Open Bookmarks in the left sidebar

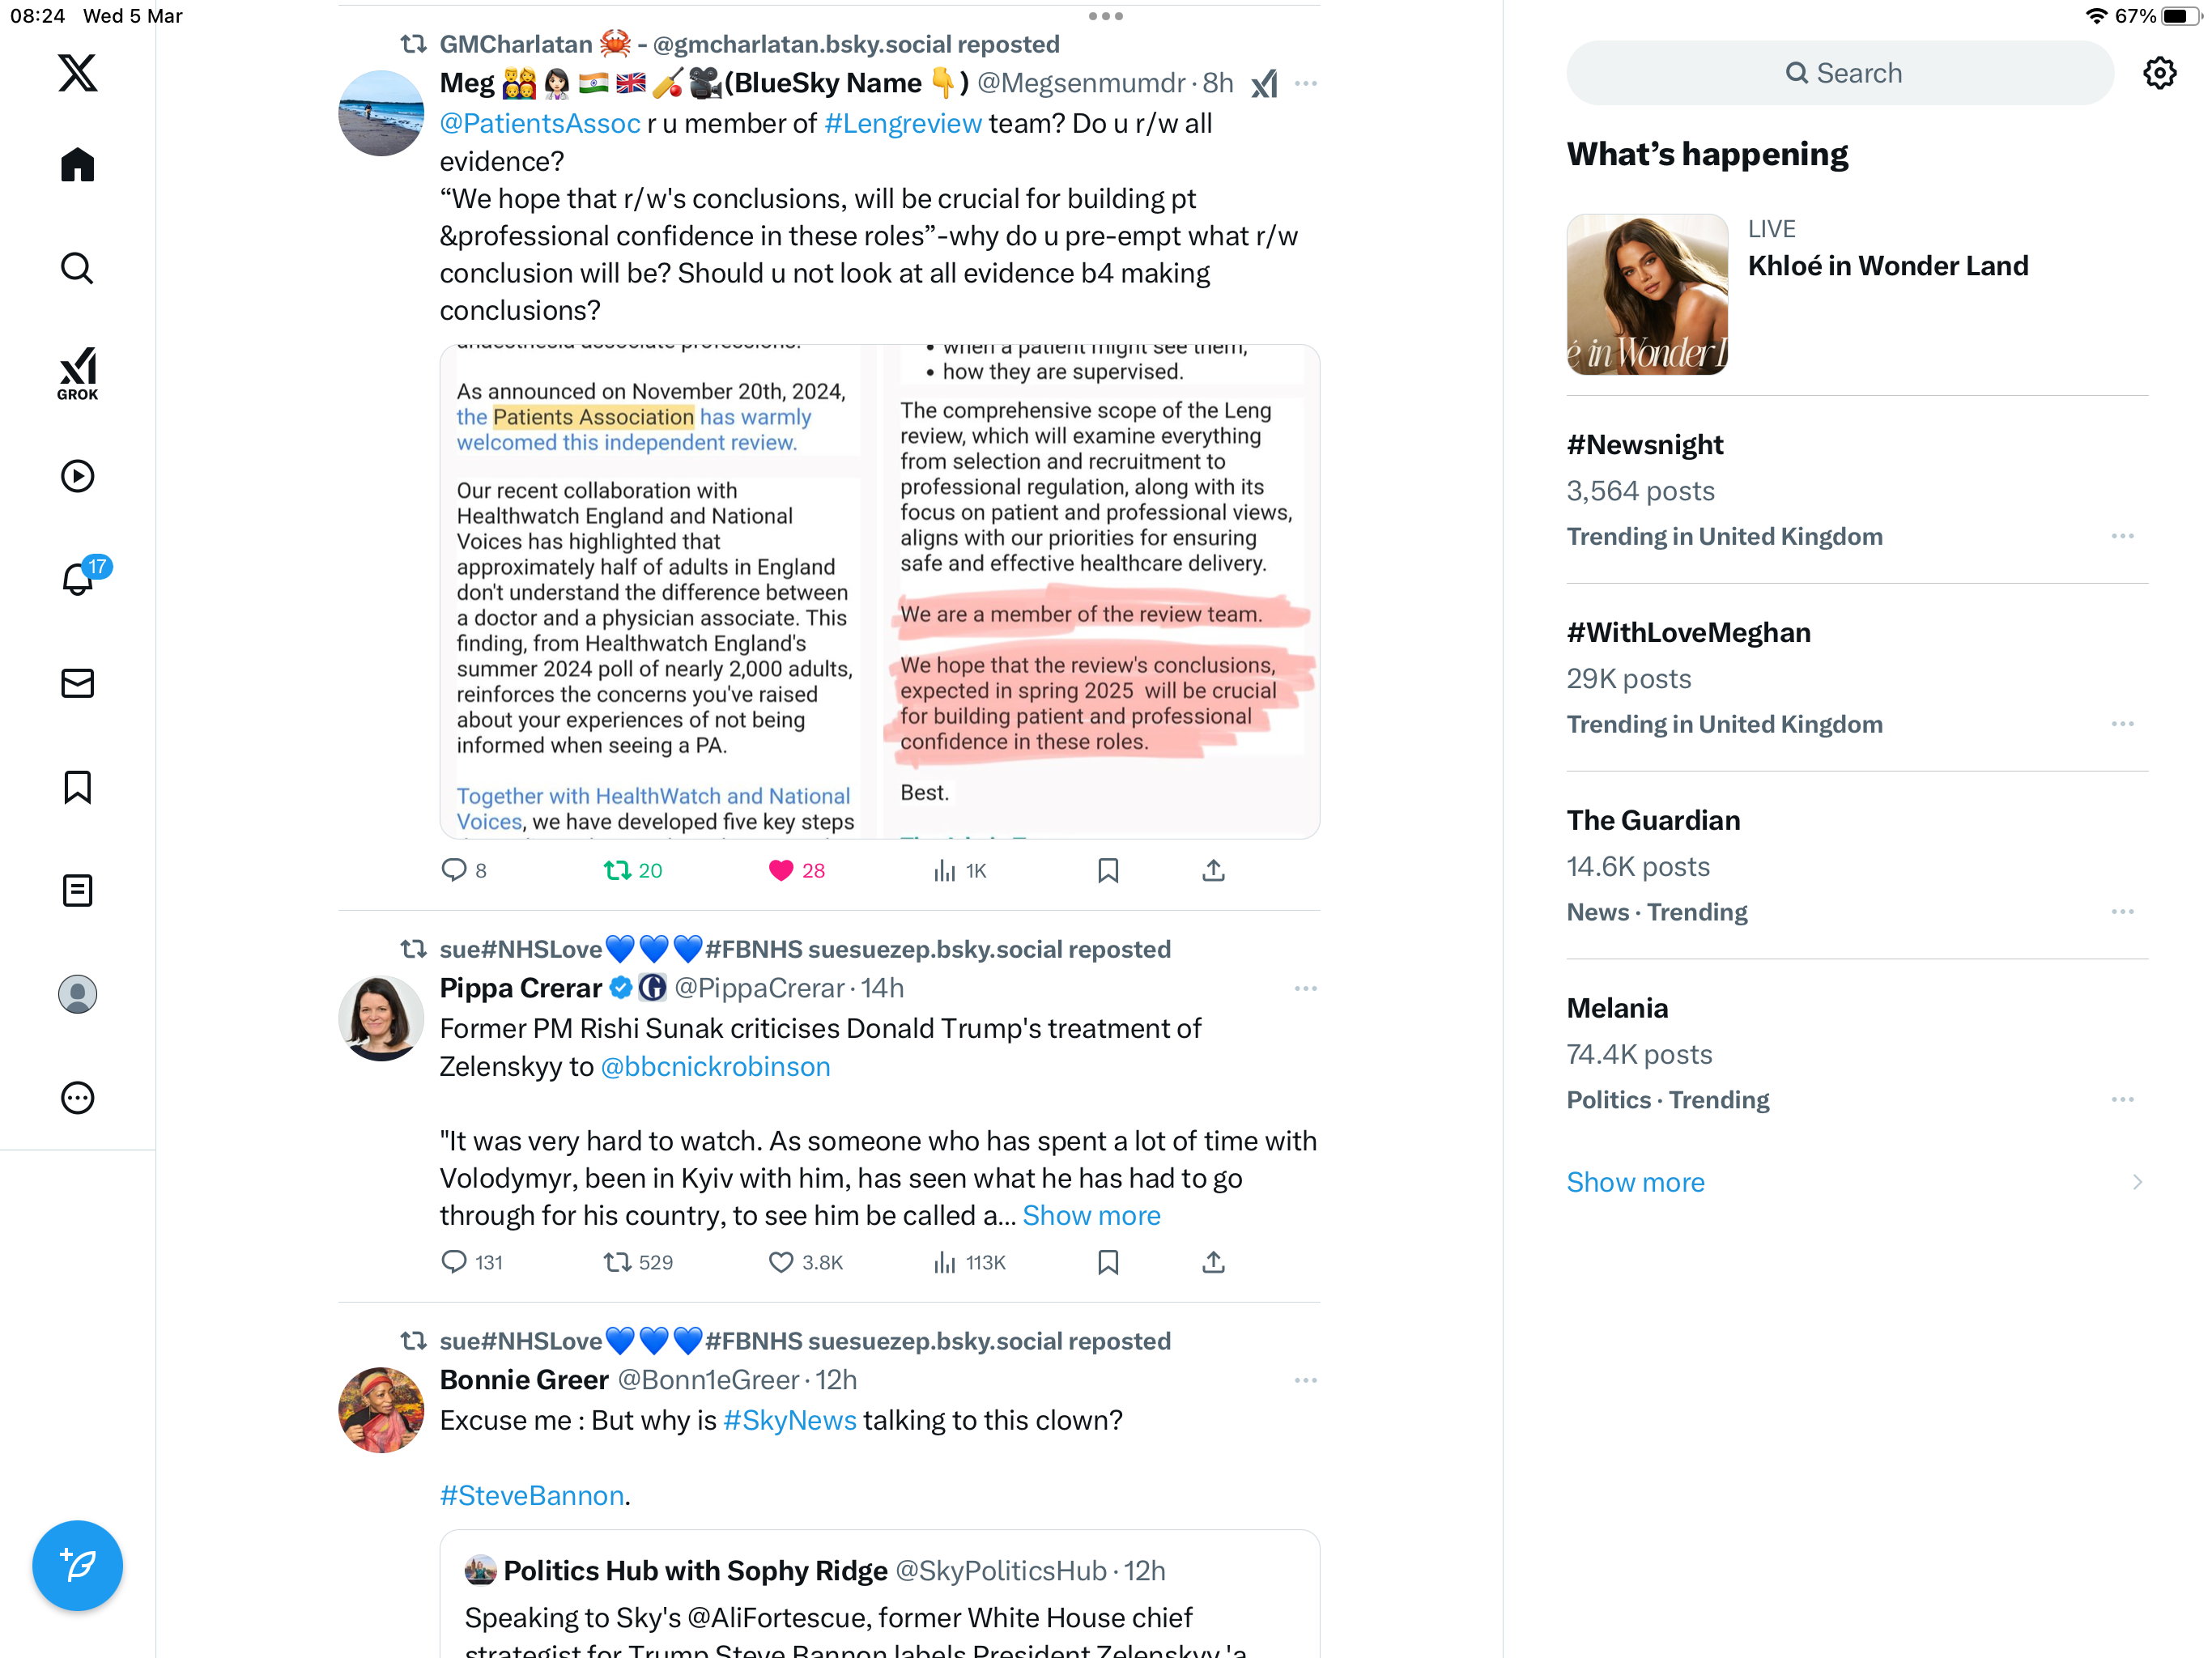point(77,787)
